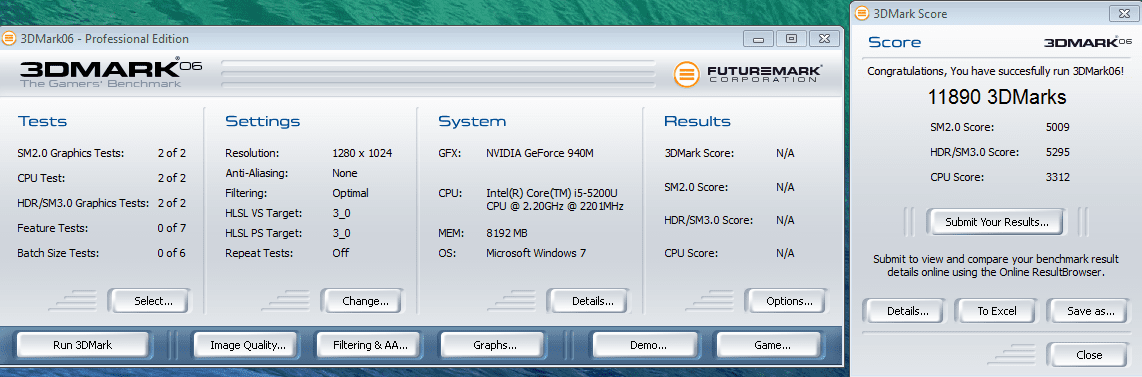Start the benchmark with Run 3DMark
The height and width of the screenshot is (377, 1142).
(x=82, y=345)
